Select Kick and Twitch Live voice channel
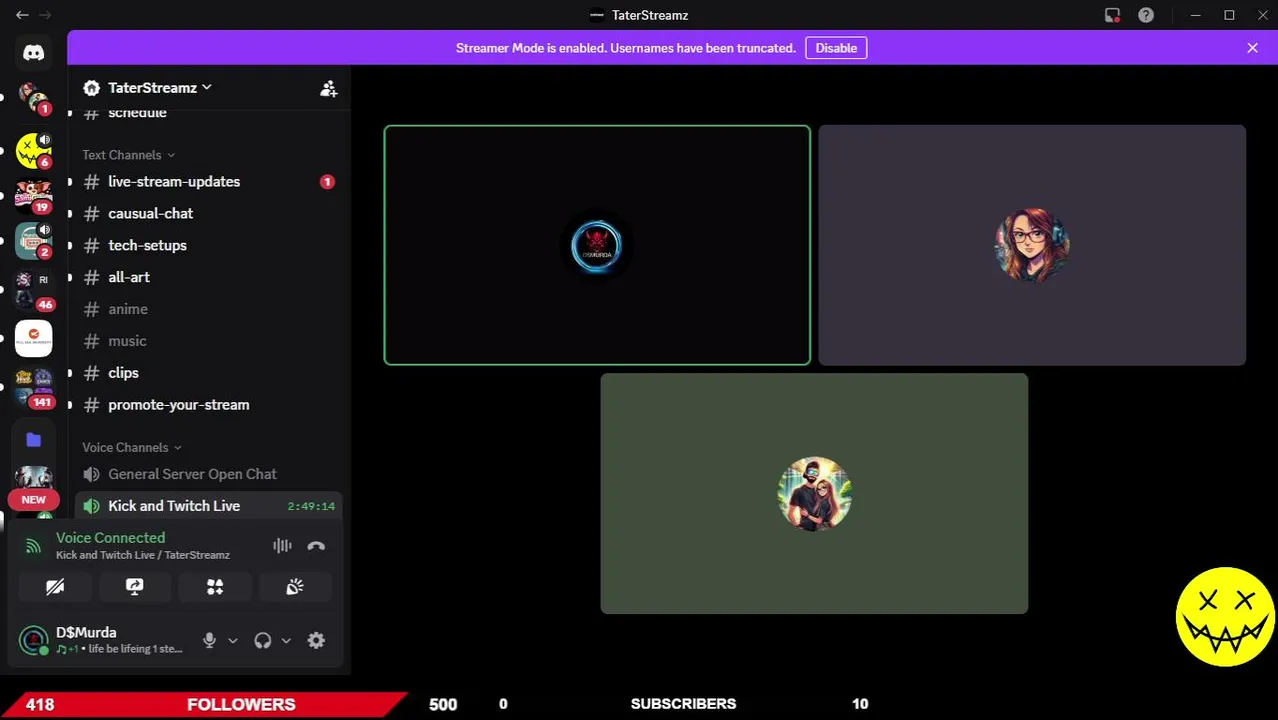Viewport: 1278px width, 720px height. pos(208,506)
